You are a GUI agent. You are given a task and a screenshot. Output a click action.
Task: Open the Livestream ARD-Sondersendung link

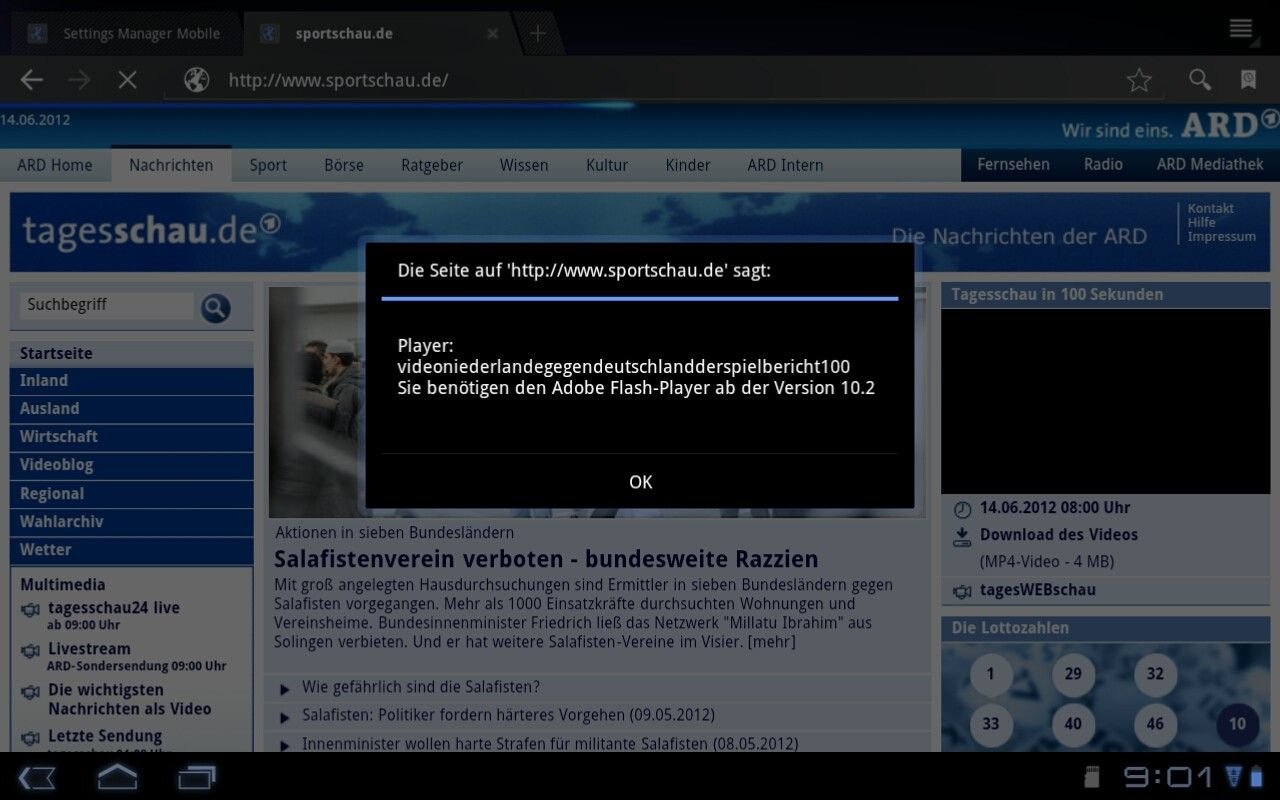tap(136, 656)
